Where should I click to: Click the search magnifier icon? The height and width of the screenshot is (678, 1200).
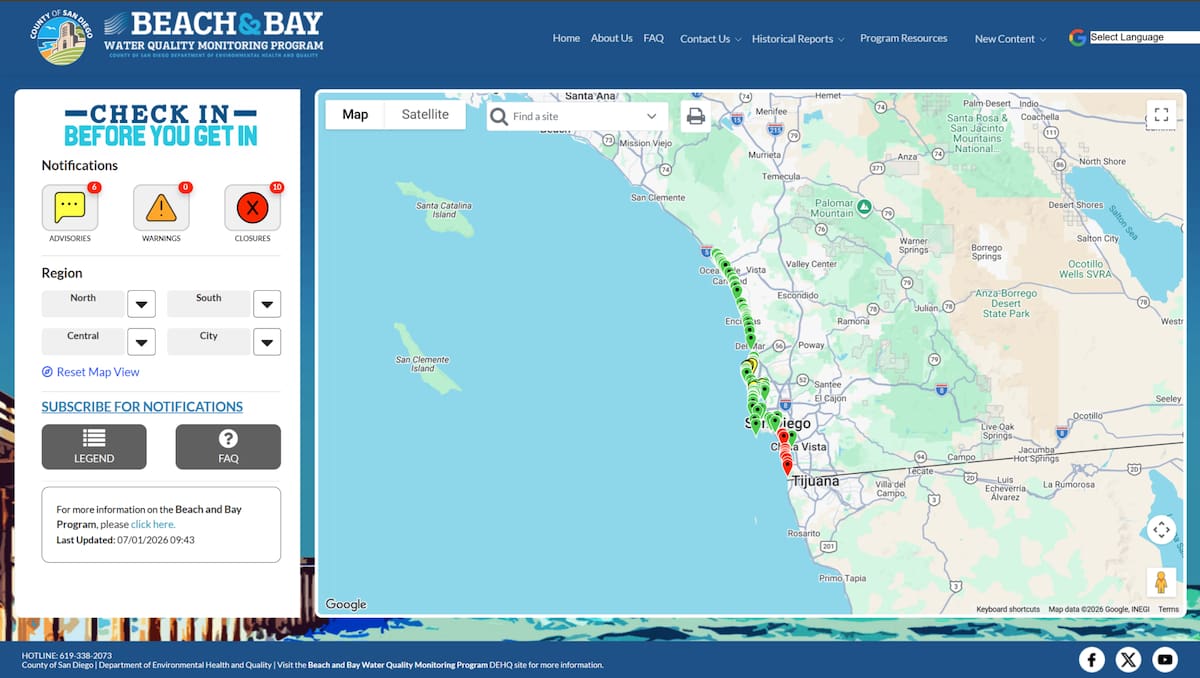point(499,117)
